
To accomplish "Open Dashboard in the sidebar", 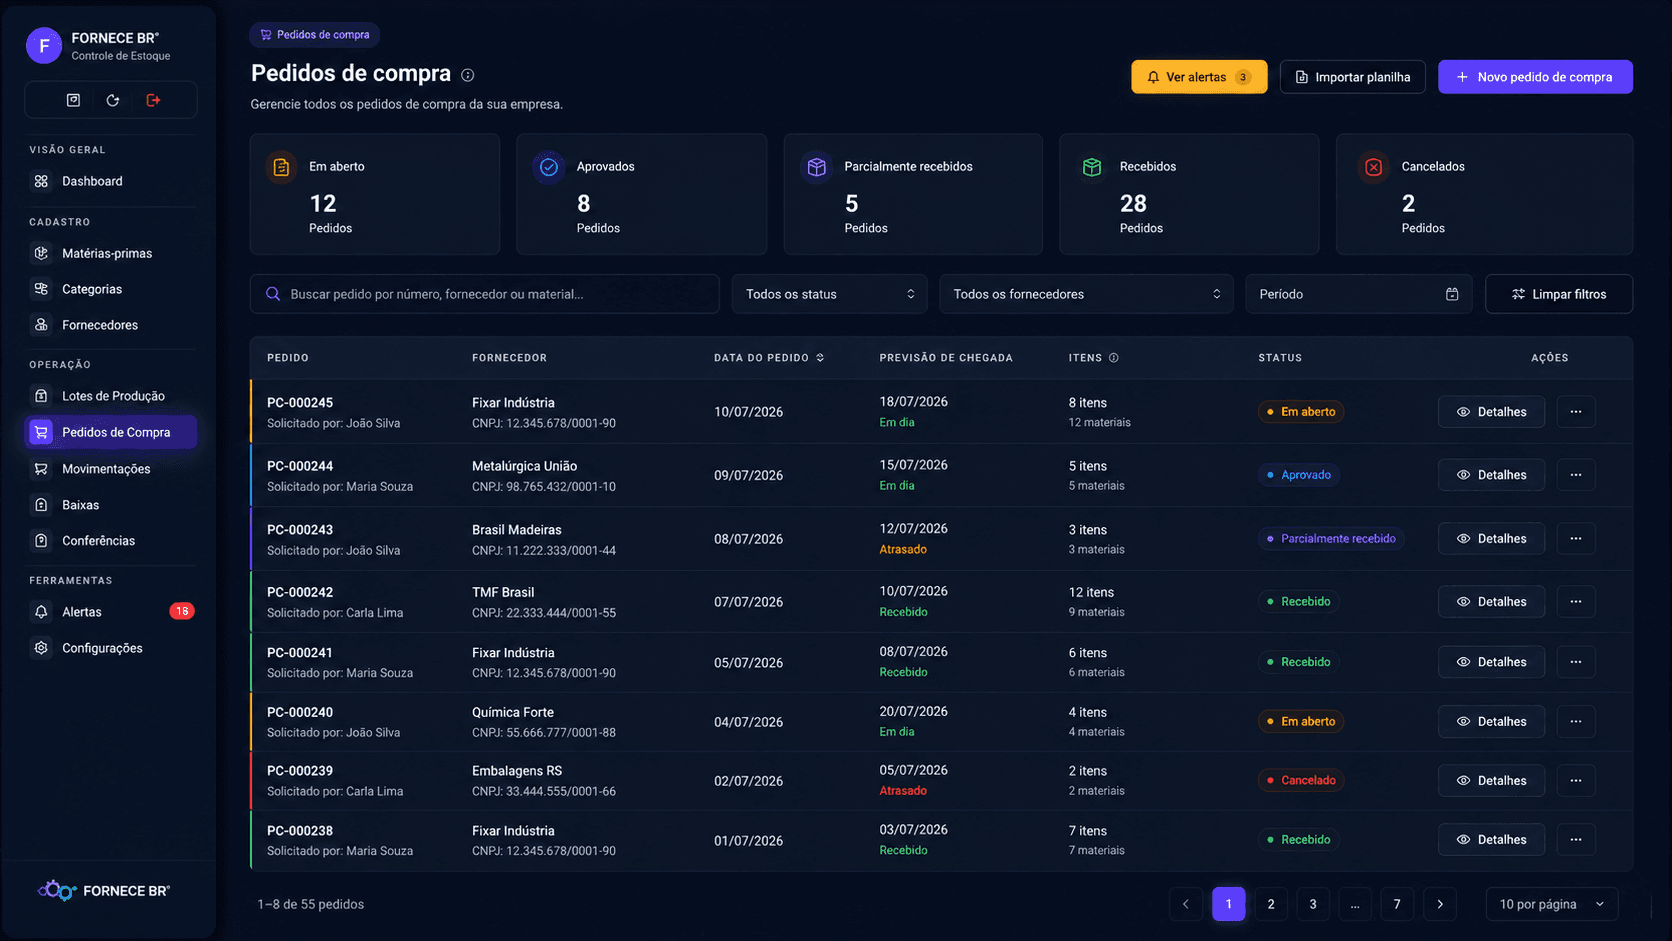I will [x=111, y=181].
